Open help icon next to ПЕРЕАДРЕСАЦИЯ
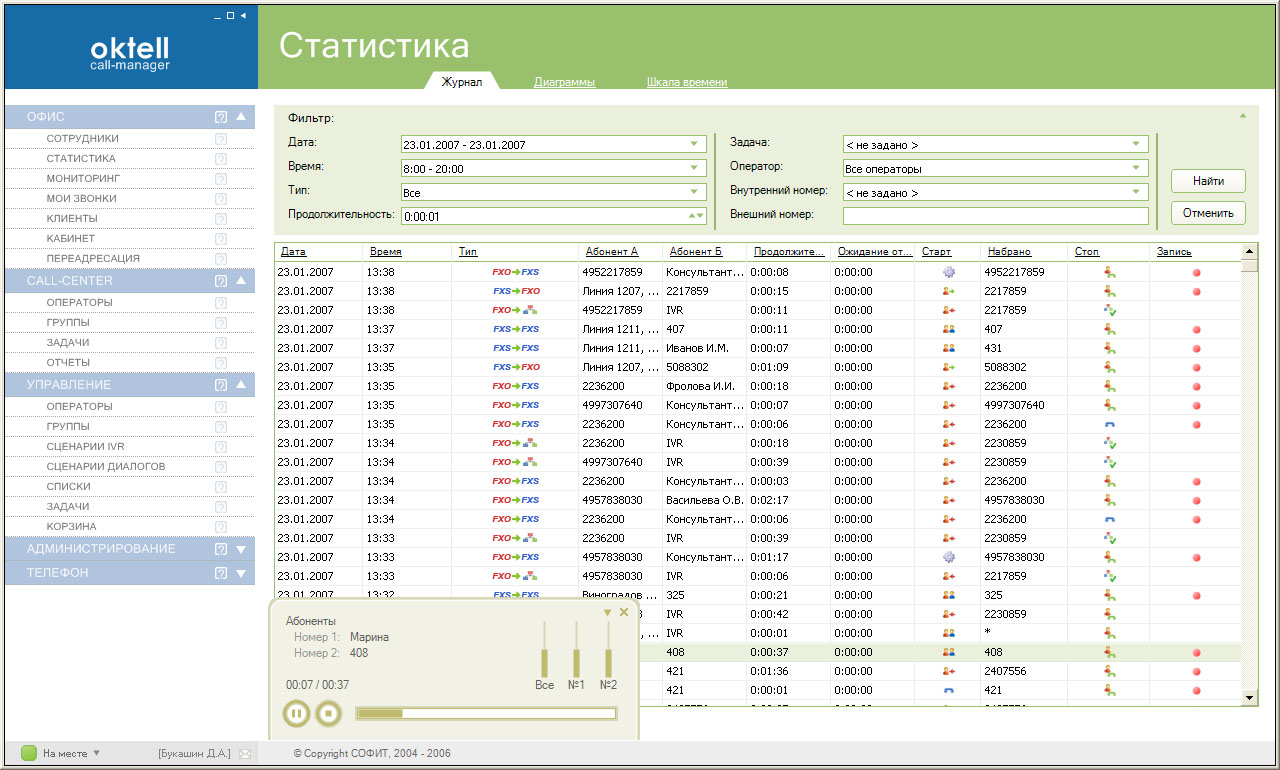 (x=221, y=259)
